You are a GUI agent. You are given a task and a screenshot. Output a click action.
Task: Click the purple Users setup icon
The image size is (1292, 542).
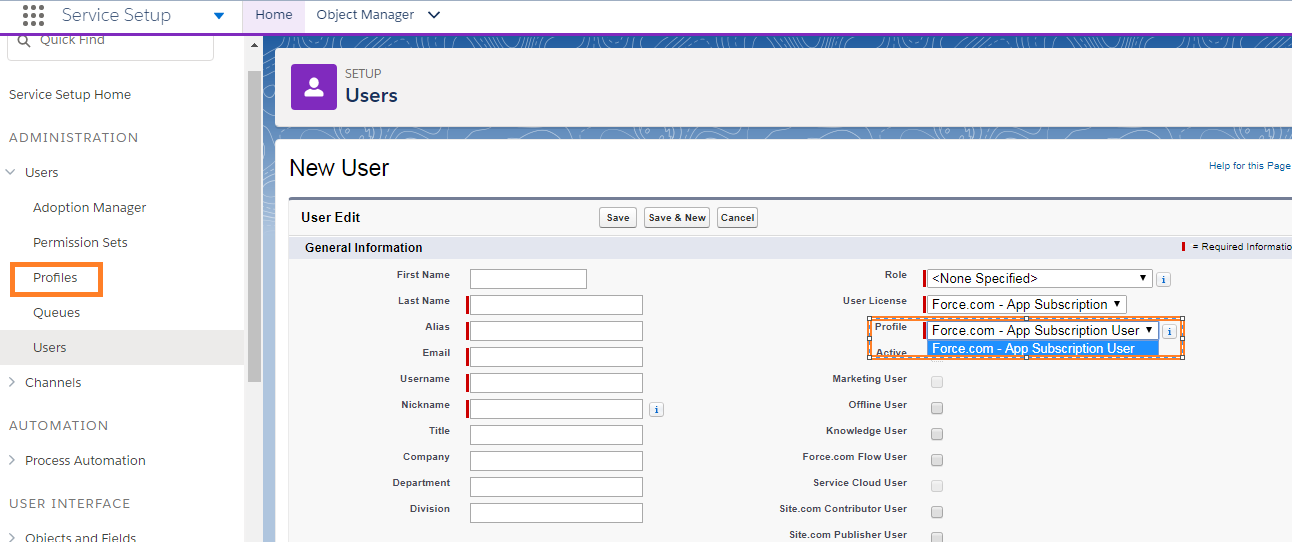click(x=314, y=86)
